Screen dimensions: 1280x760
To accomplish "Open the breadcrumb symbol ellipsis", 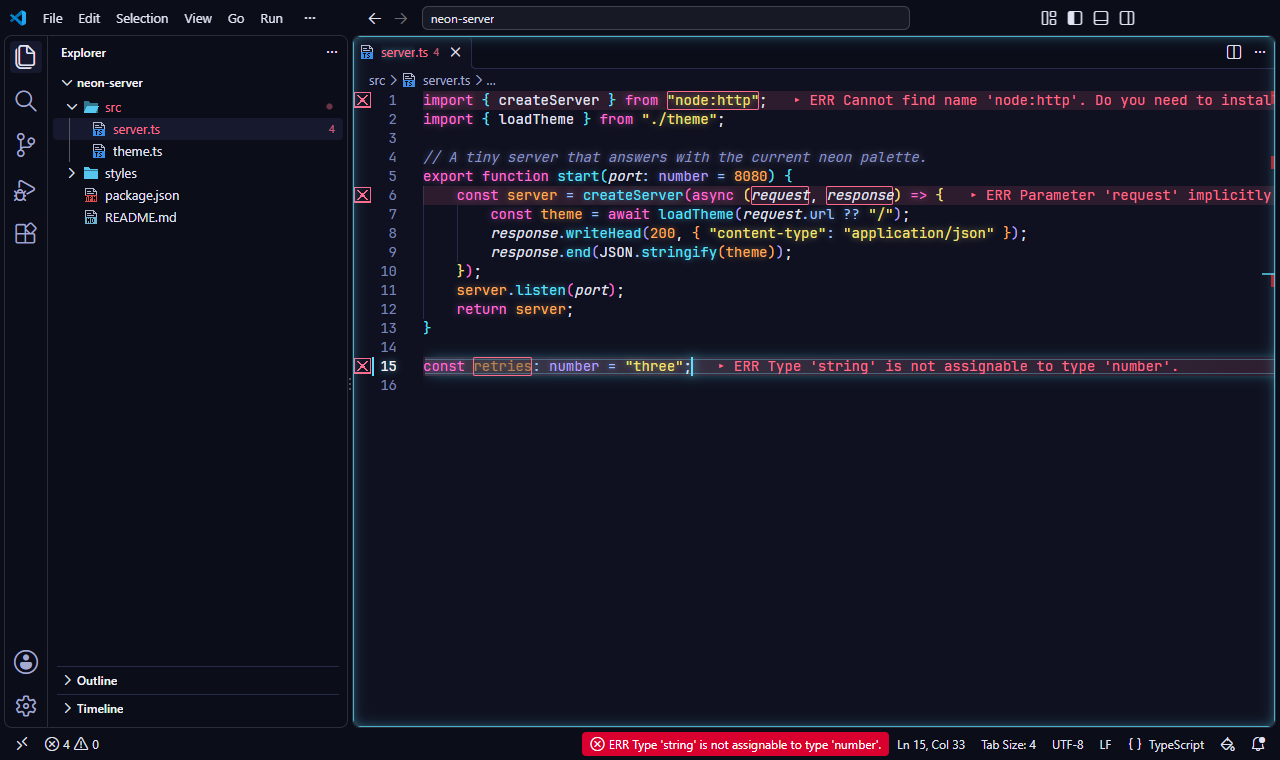I will 491,80.
